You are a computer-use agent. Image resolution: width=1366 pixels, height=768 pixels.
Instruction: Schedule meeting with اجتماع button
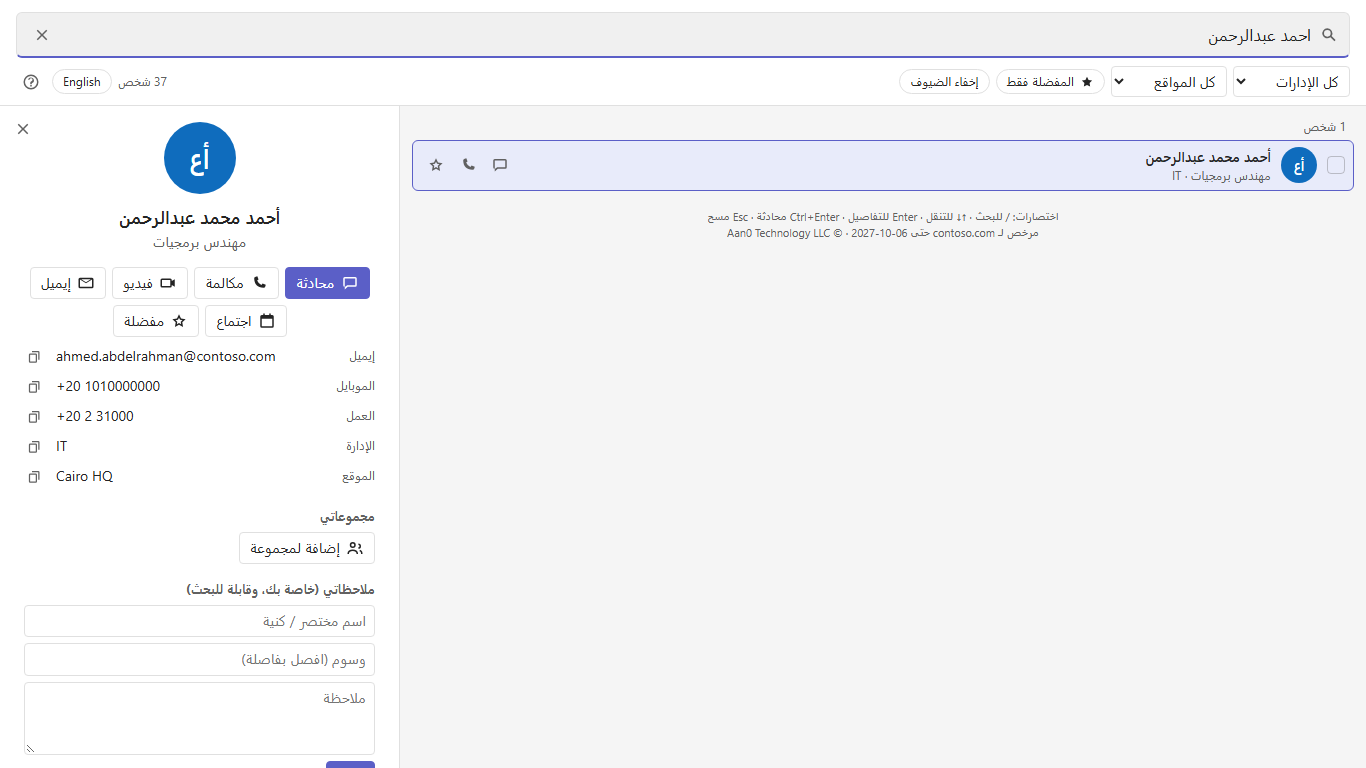tap(246, 321)
